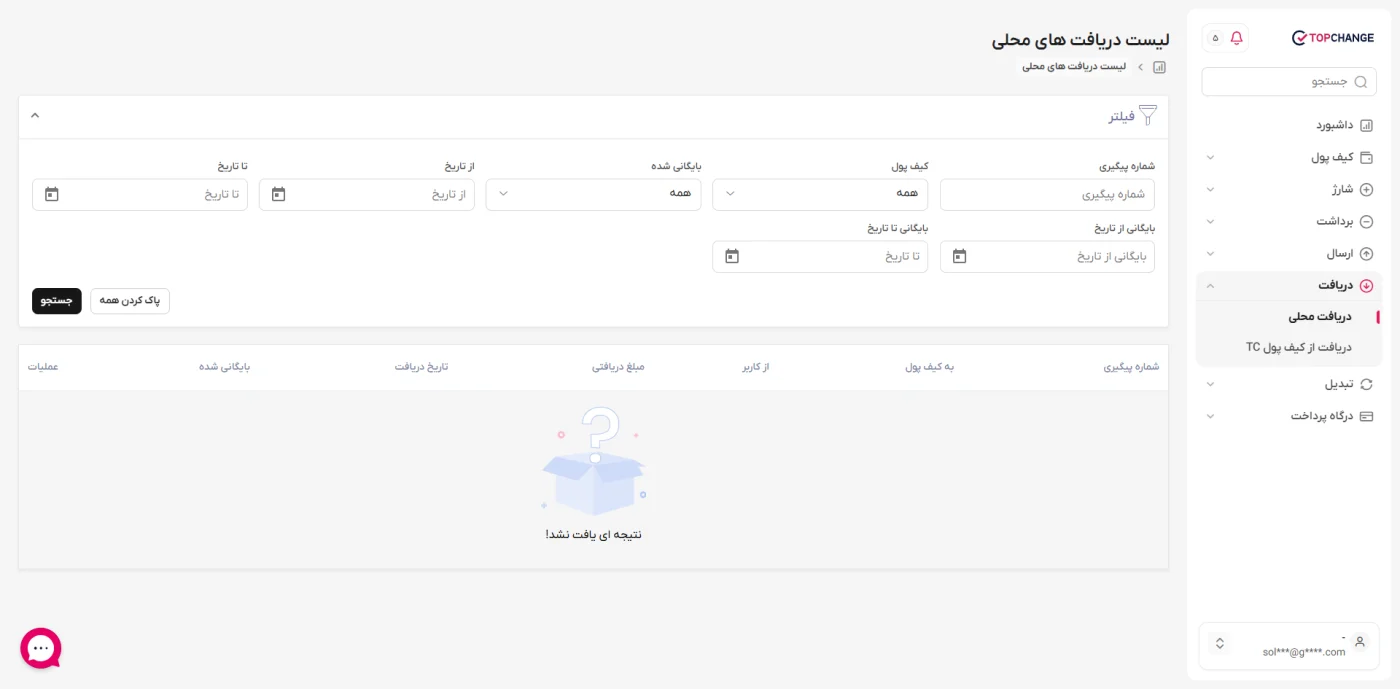Click عملیات column header
The width and height of the screenshot is (1400, 689).
[x=43, y=367]
